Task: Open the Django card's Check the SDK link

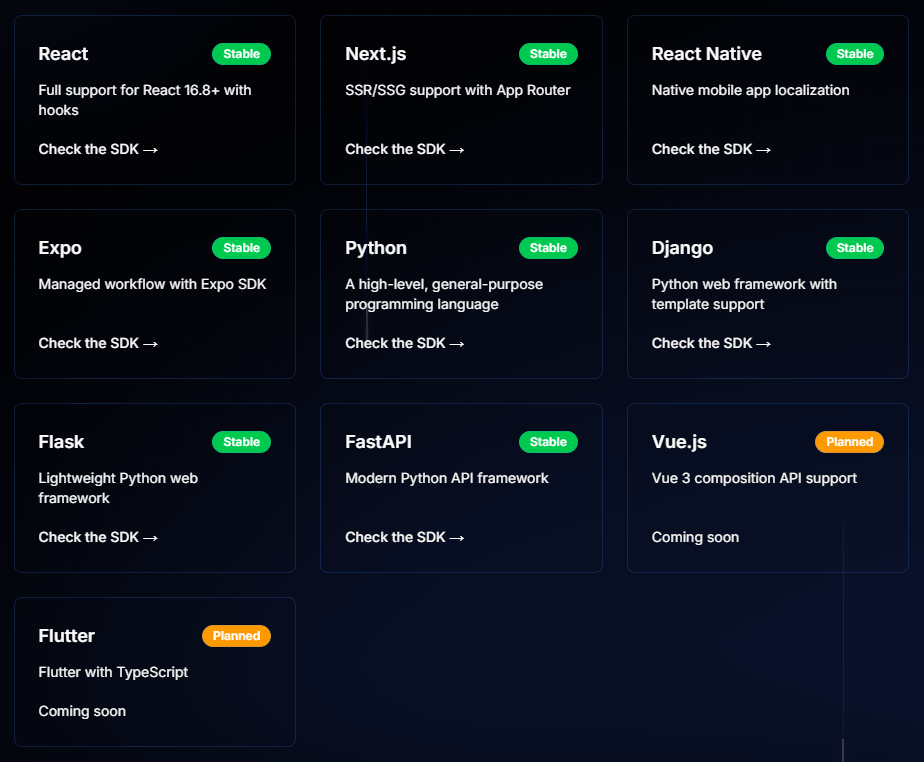Action: (x=711, y=343)
